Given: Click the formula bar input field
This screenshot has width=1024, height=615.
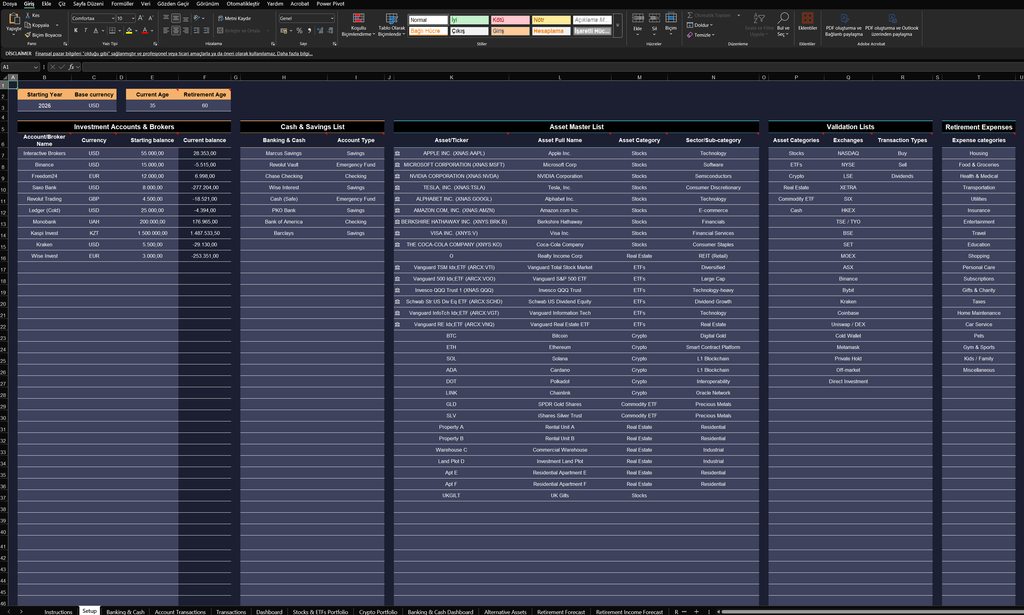Looking at the screenshot, I should coord(552,67).
